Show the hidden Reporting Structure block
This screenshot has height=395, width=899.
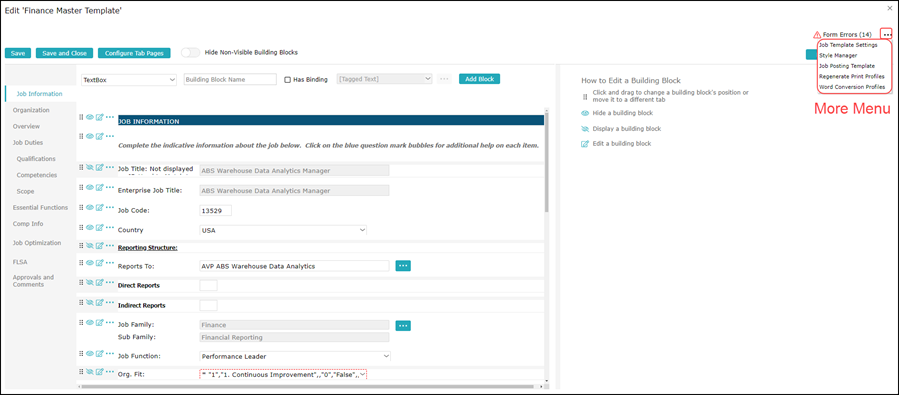click(x=89, y=245)
